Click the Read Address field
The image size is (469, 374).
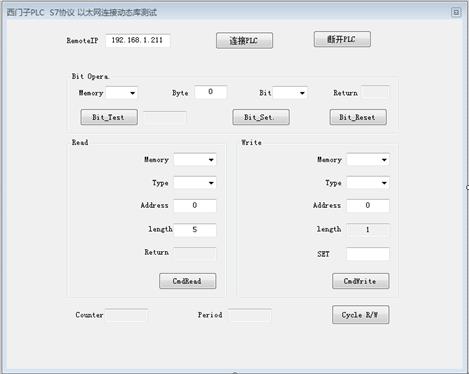click(195, 205)
